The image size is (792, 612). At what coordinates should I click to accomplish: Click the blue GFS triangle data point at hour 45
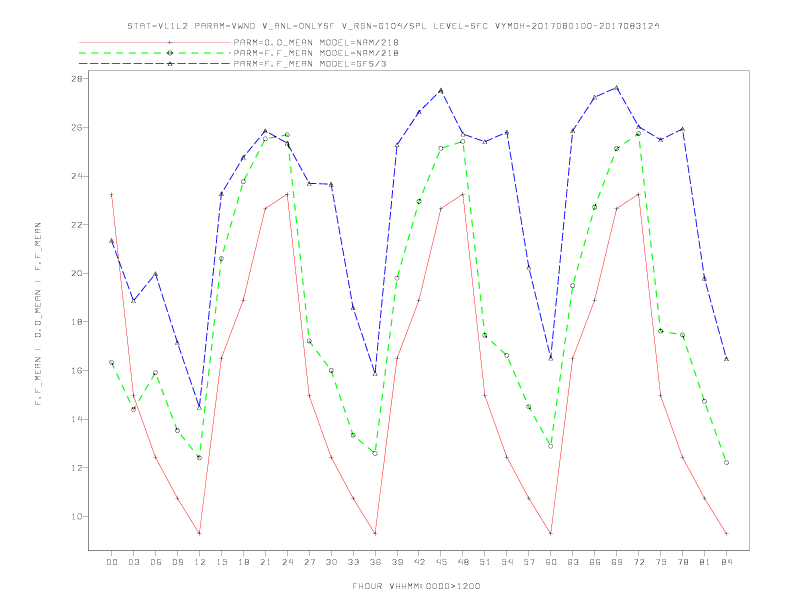pos(441,90)
